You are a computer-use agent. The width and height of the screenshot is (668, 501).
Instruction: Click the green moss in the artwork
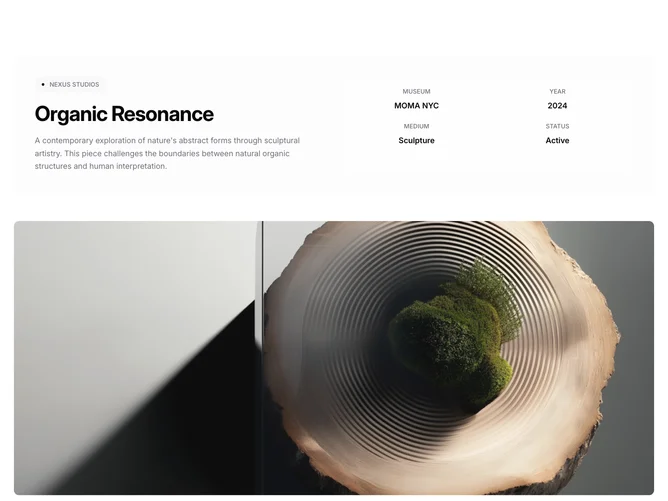coord(447,341)
